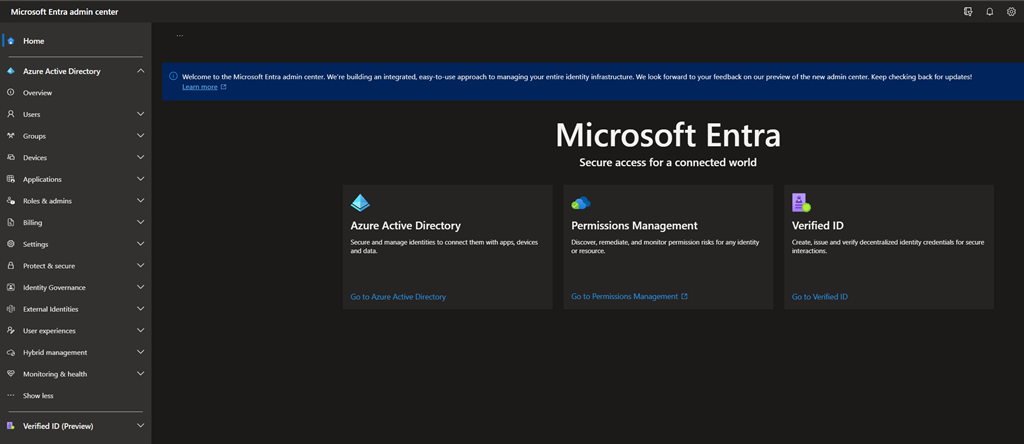Click Learn more link in banner

click(x=200, y=87)
